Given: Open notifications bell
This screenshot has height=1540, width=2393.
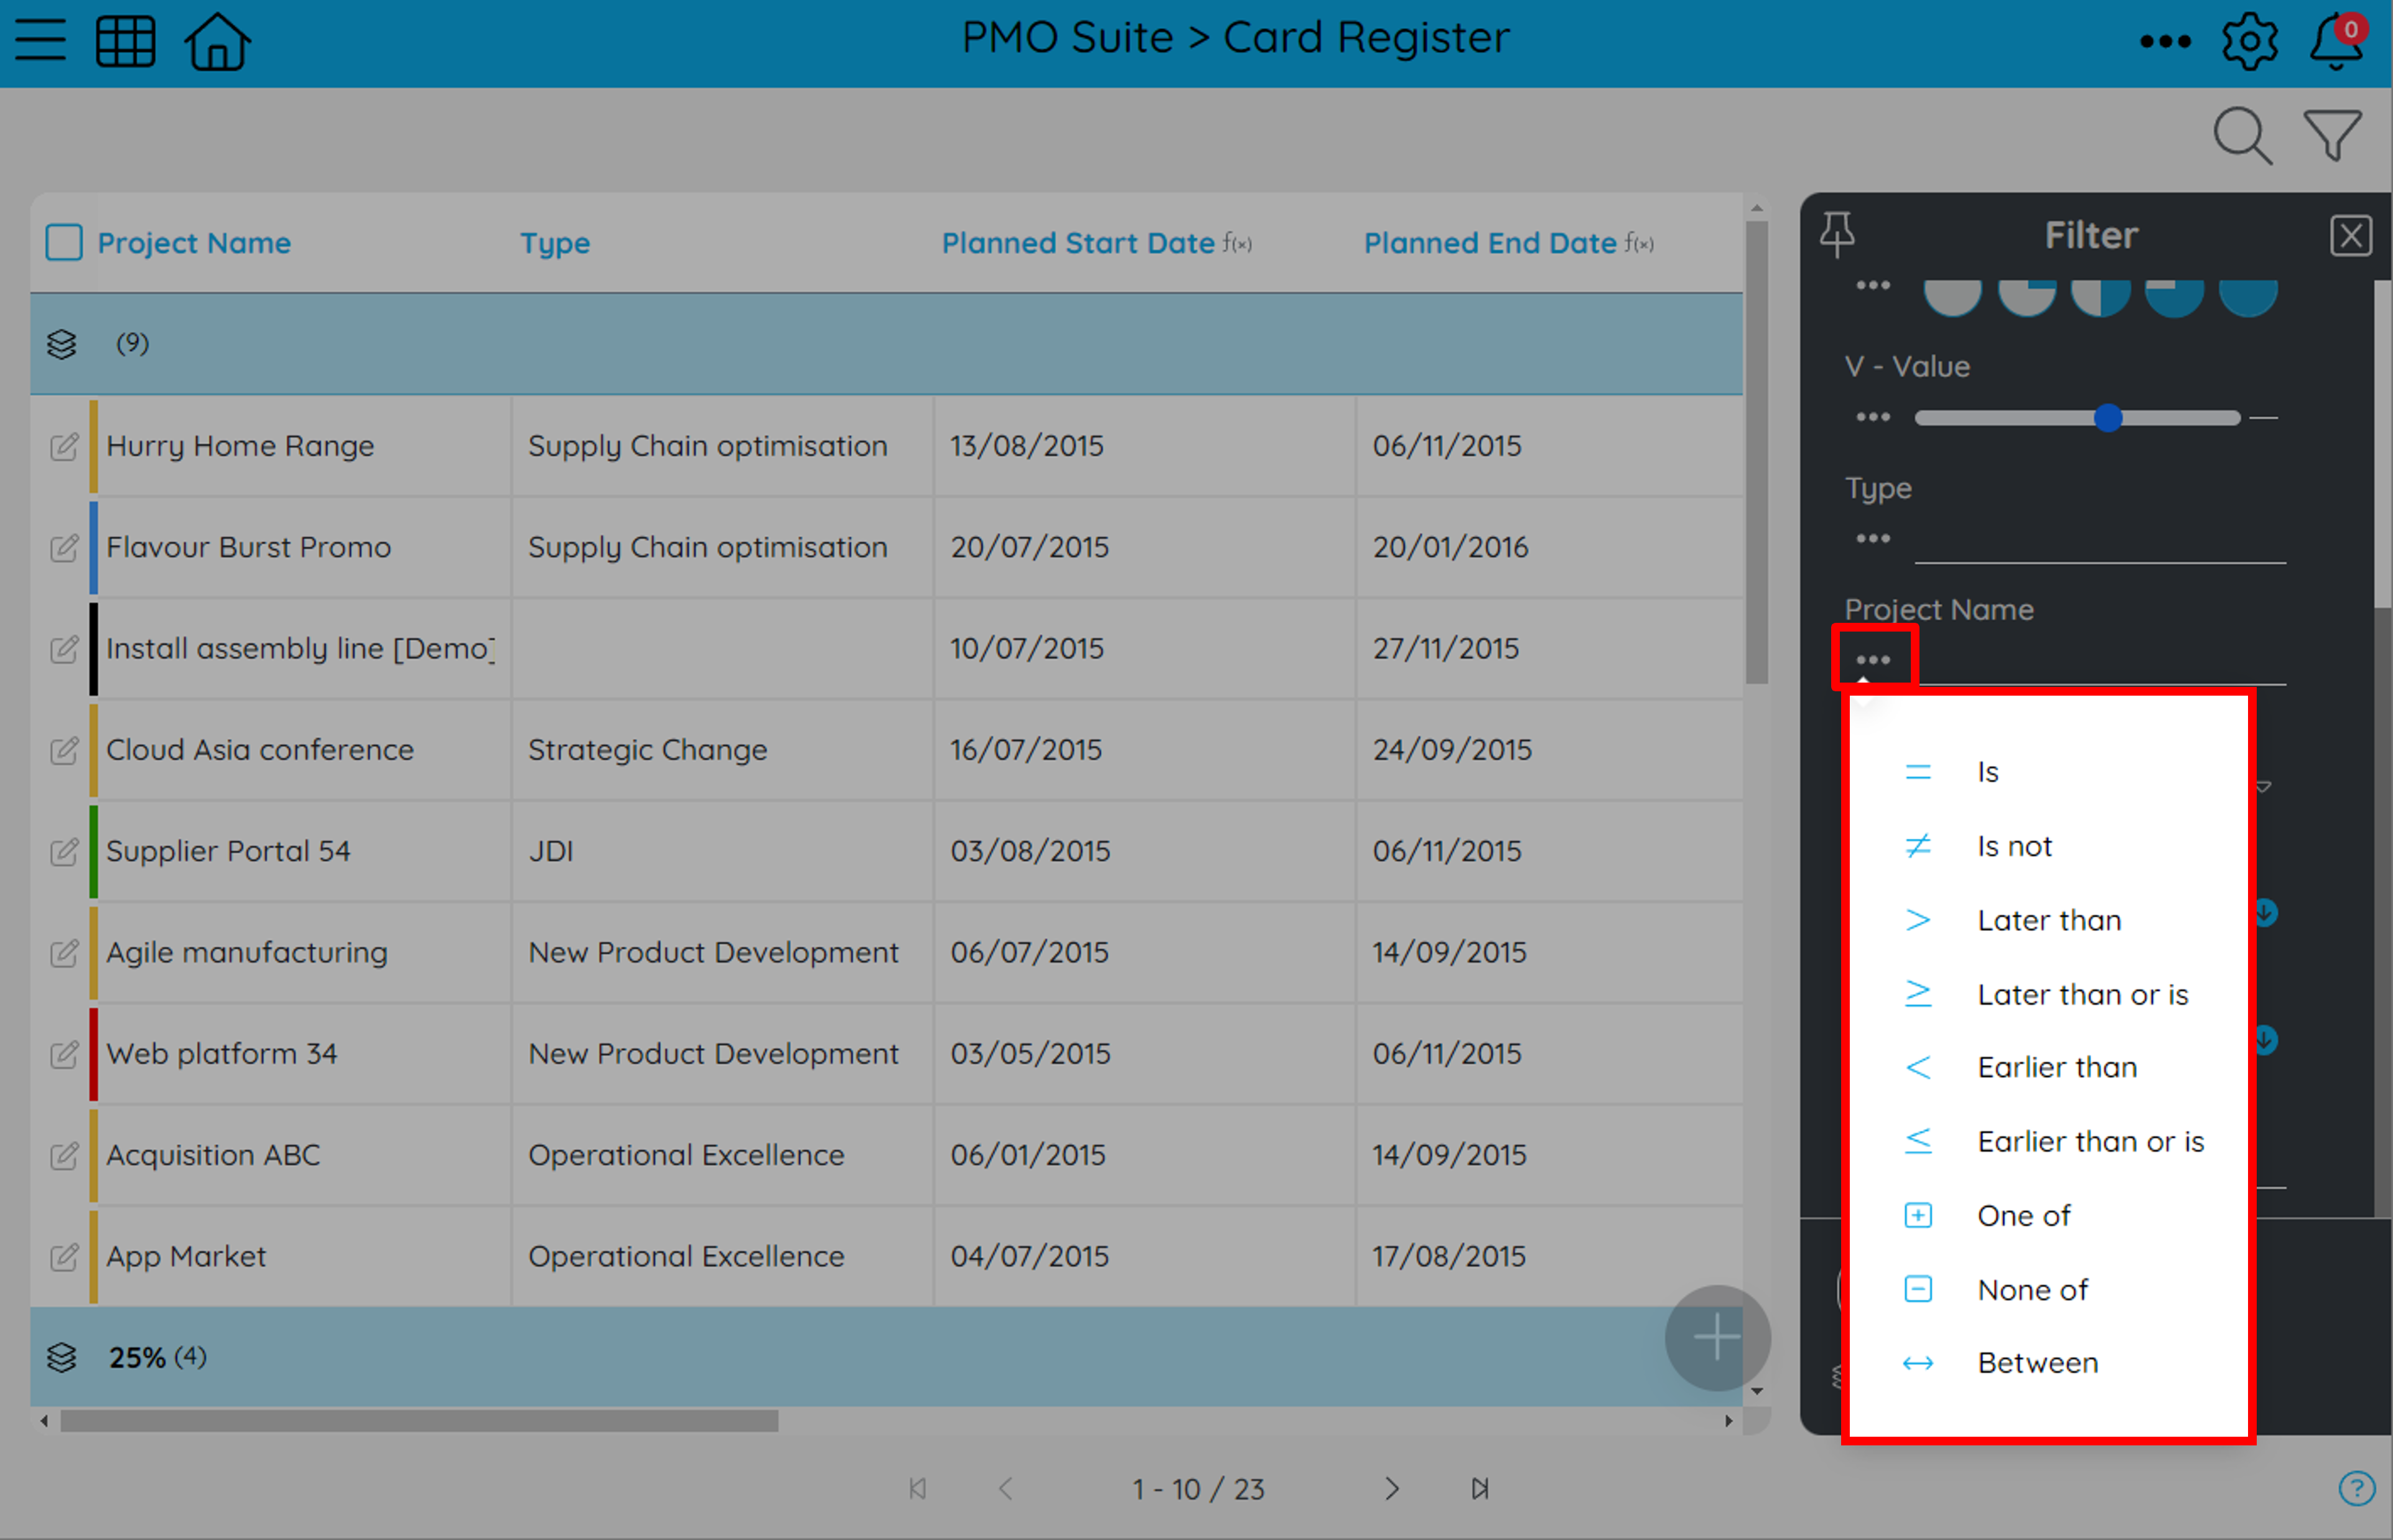Looking at the screenshot, I should point(2337,41).
